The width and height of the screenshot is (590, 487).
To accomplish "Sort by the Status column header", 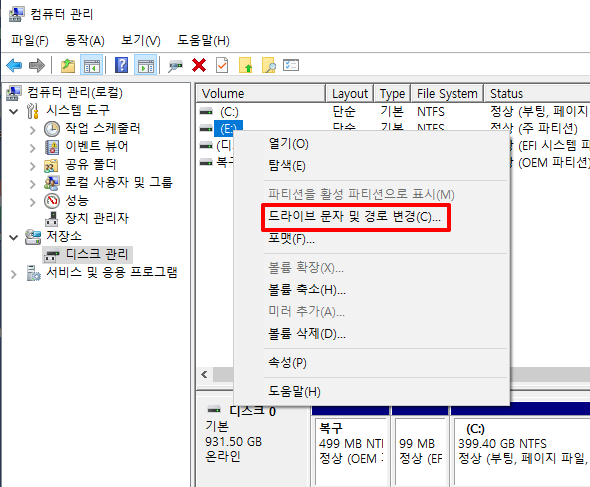I will pos(537,93).
